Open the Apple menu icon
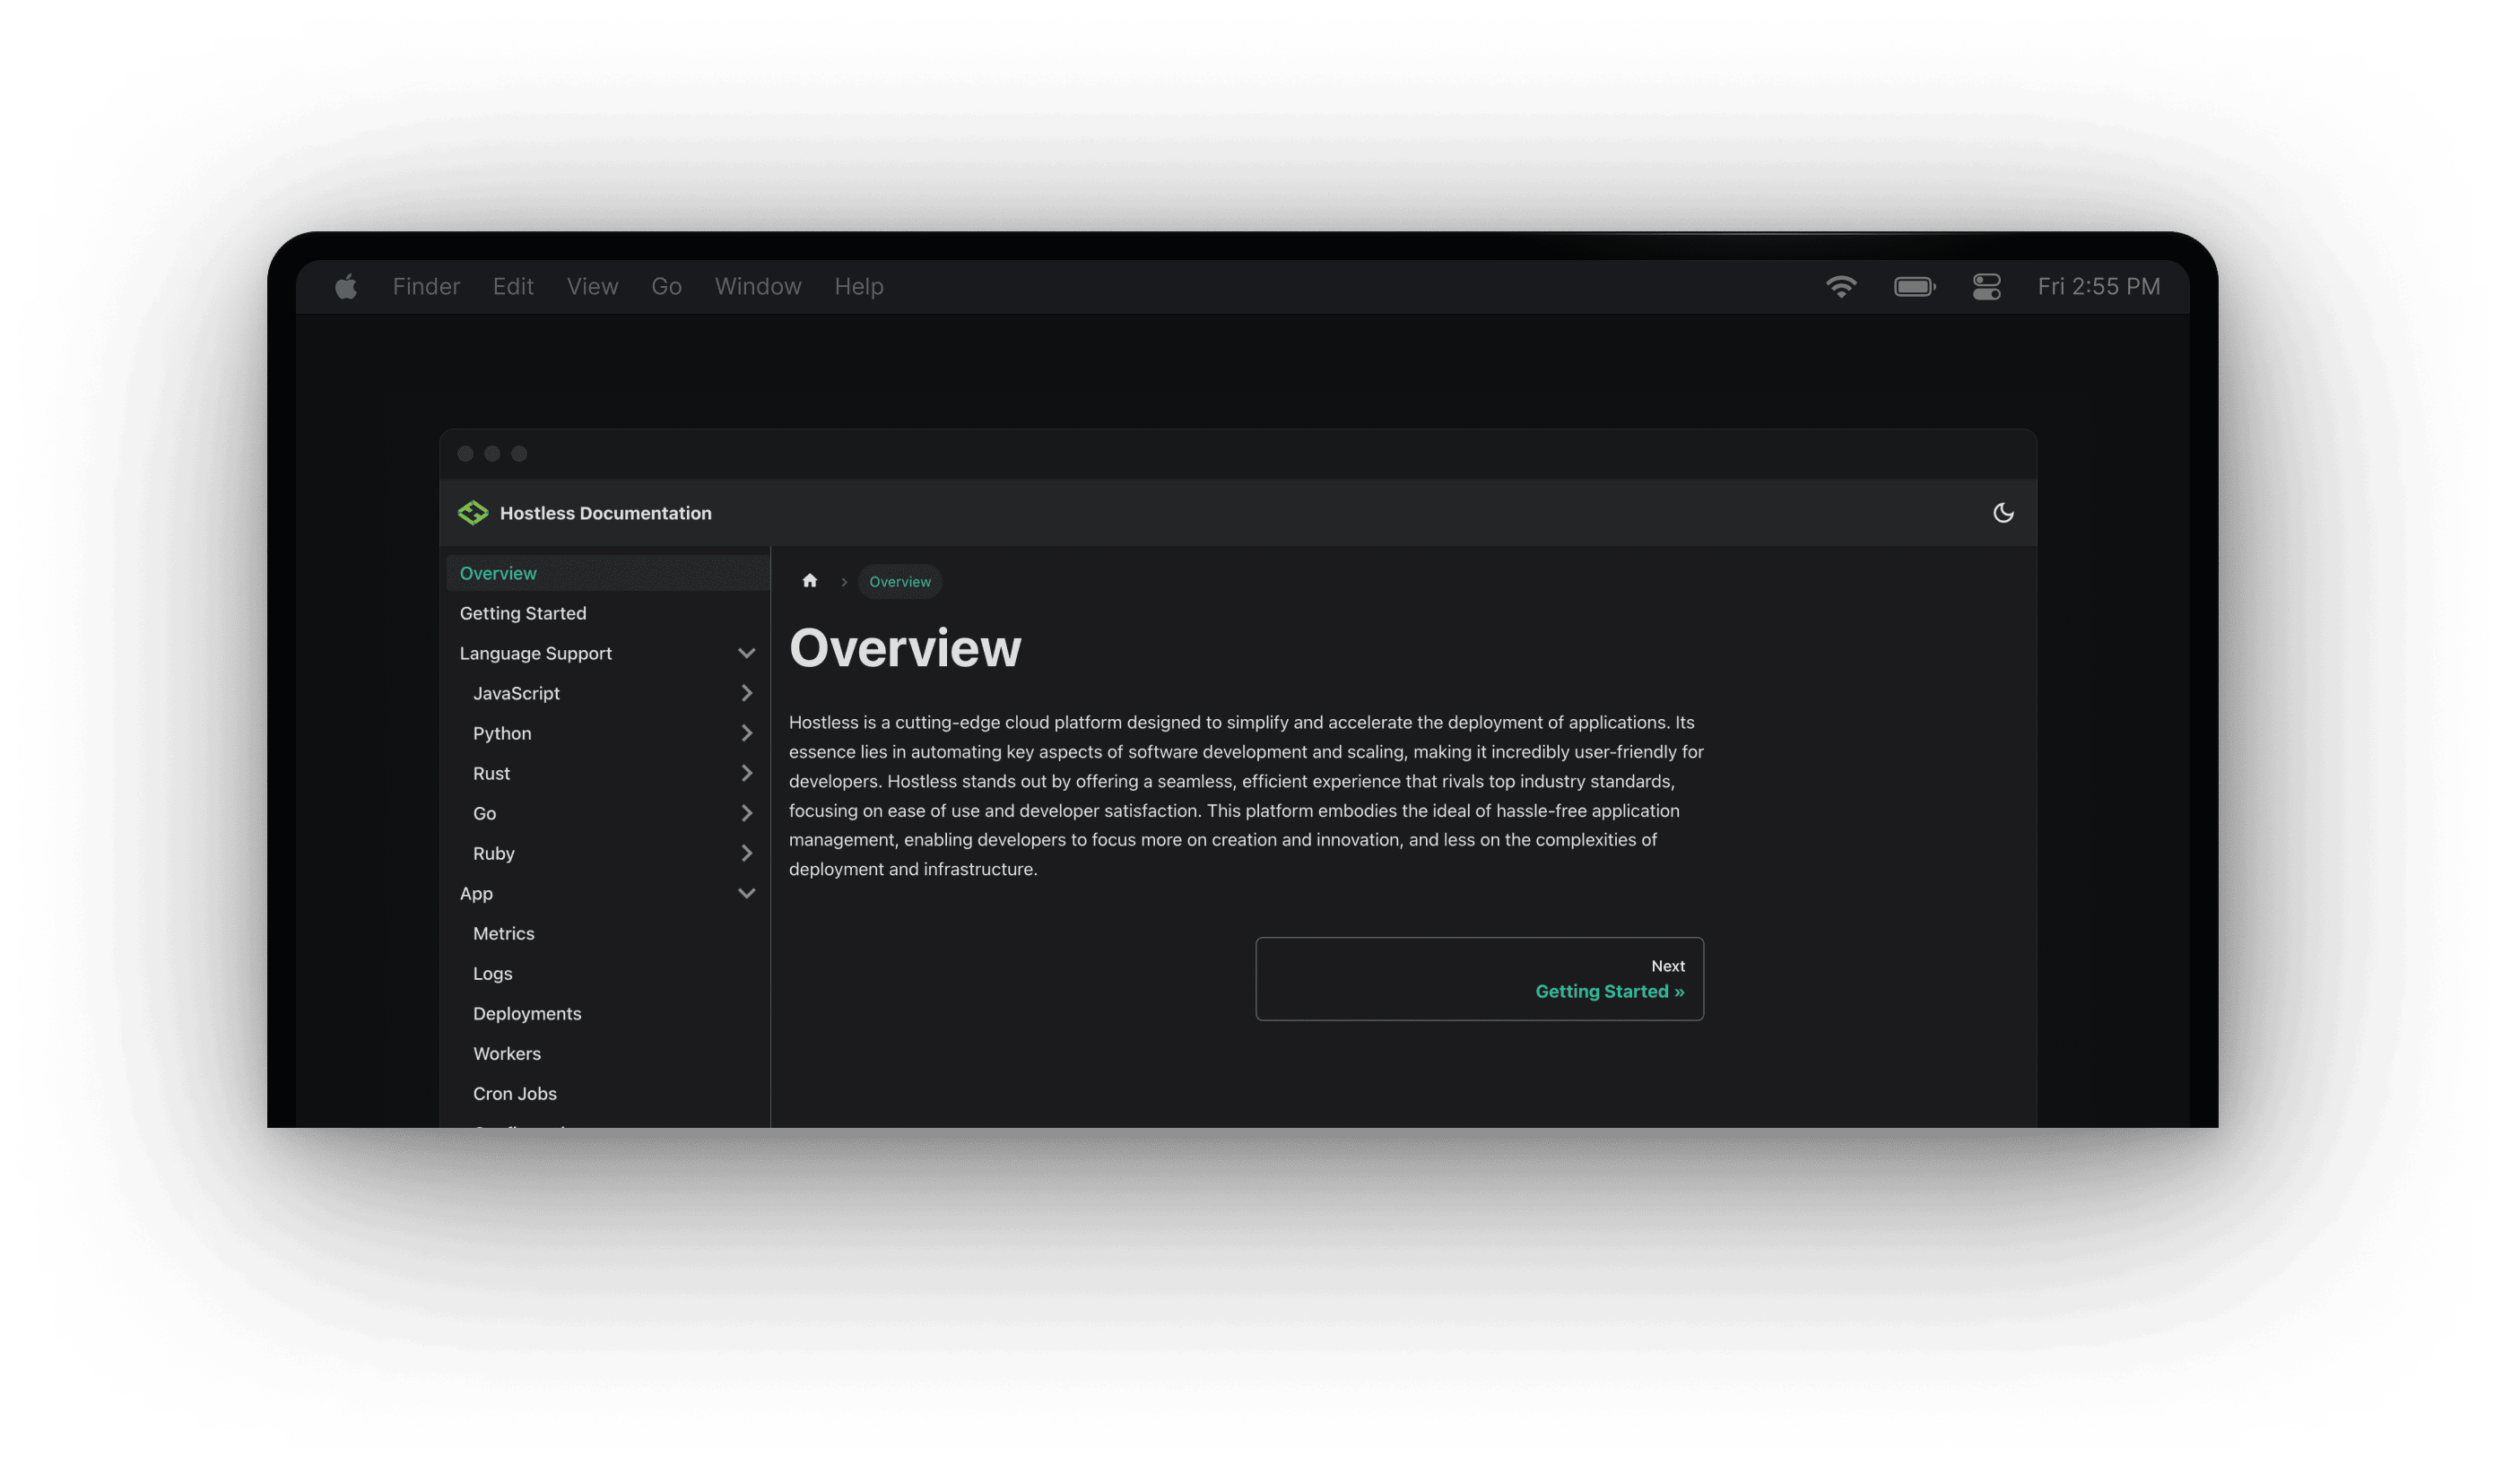Screen dimensions: 2520x1465 pos(346,287)
